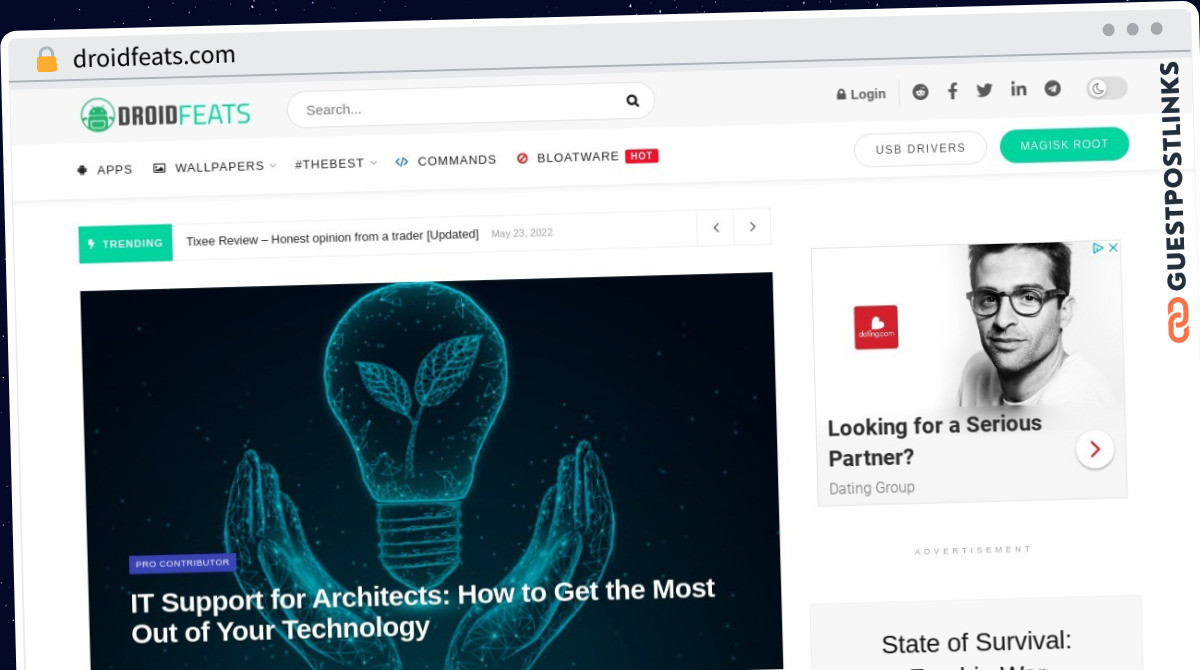Click the DroidFeats logo
The image size is (1200, 670).
[x=166, y=115]
